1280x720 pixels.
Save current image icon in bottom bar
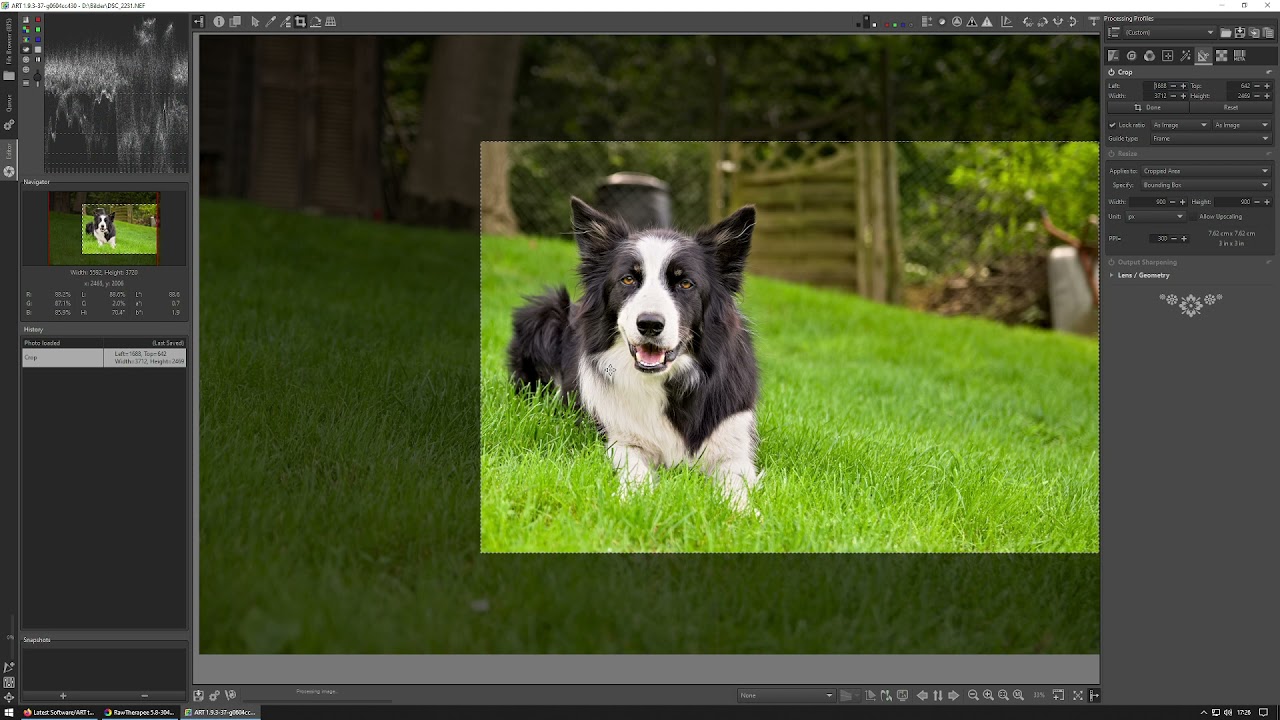click(x=198, y=695)
